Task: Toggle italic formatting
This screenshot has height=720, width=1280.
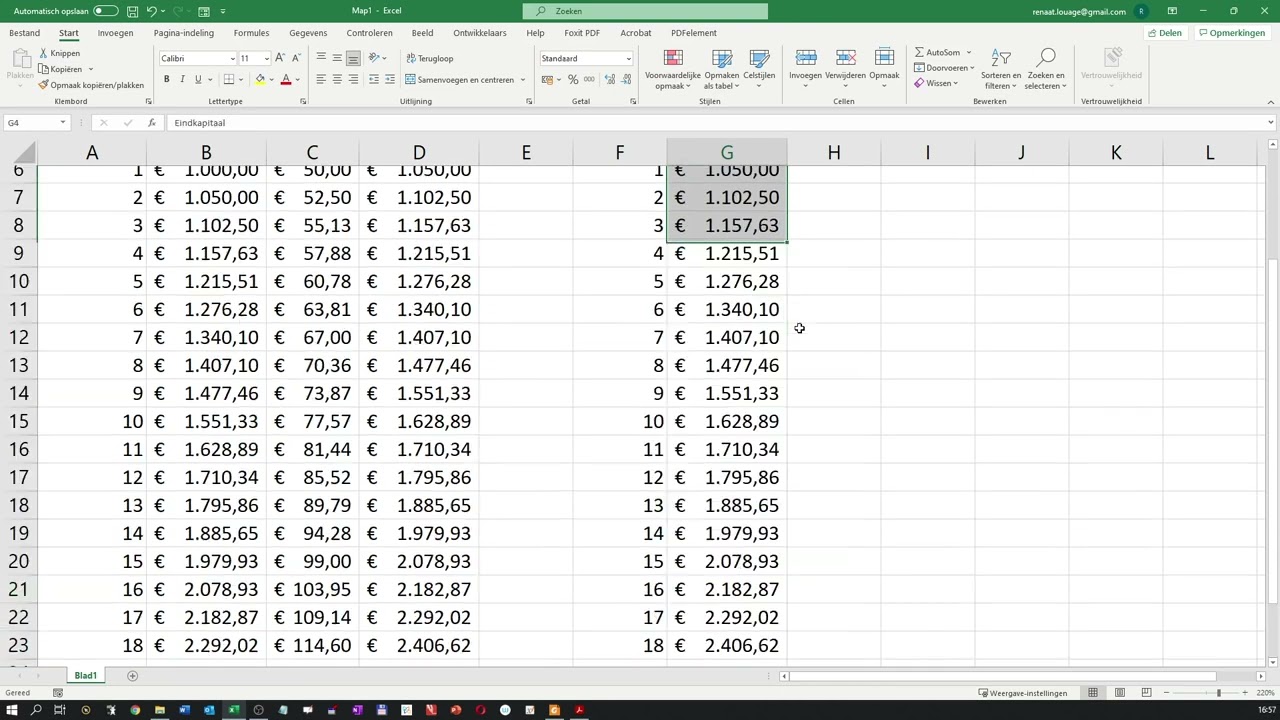Action: coord(182,79)
